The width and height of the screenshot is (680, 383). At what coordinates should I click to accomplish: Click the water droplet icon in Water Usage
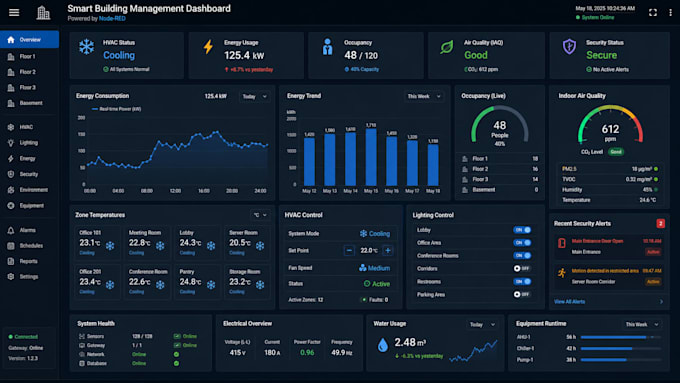[382, 345]
